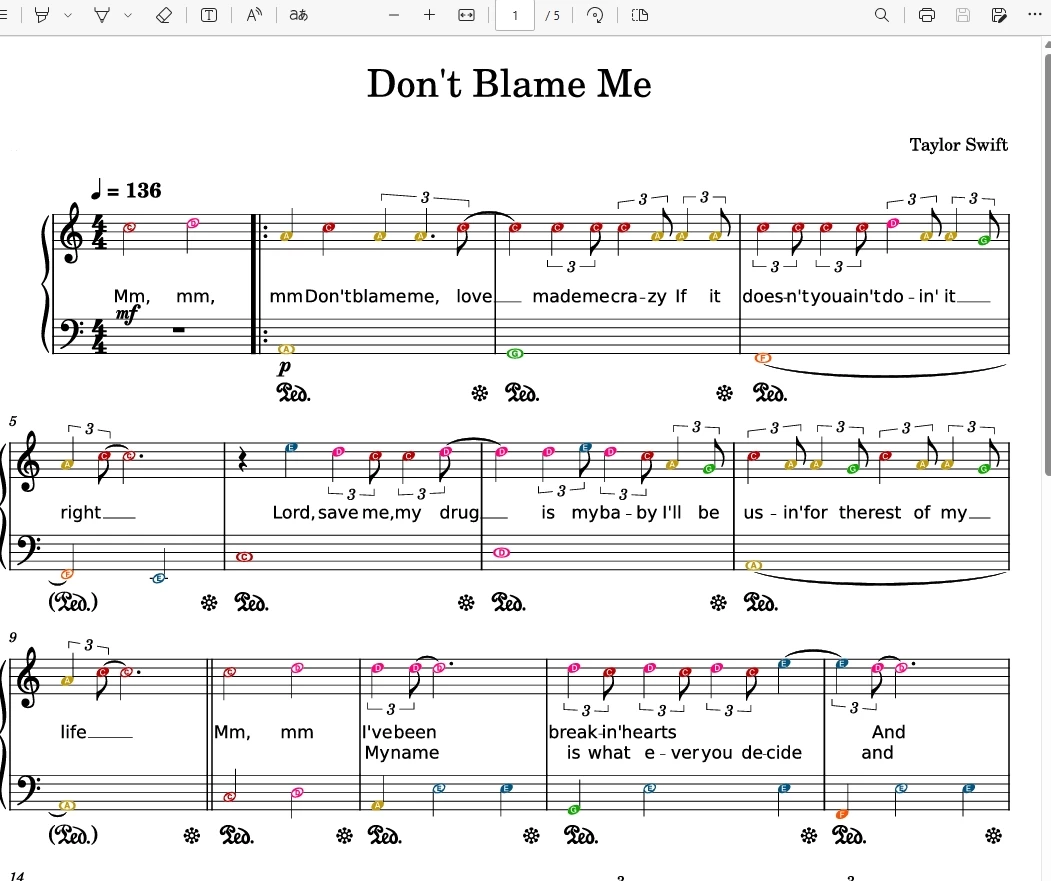This screenshot has height=881, width=1051.
Task: Click Save as icon with pencil
Action: 999,15
